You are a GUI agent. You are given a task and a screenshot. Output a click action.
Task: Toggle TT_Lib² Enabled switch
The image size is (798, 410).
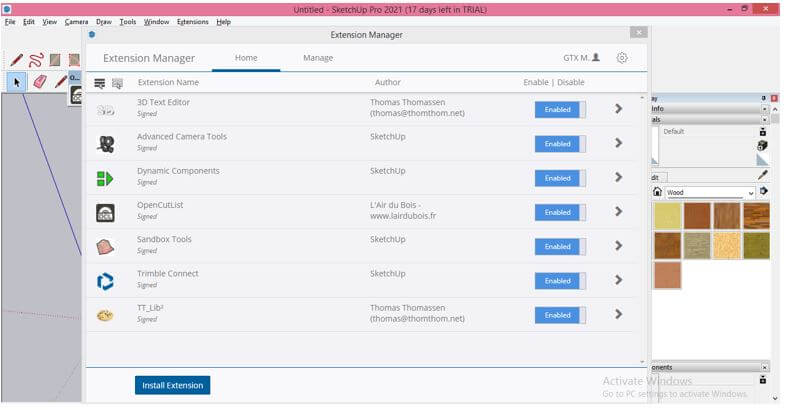[x=560, y=315]
